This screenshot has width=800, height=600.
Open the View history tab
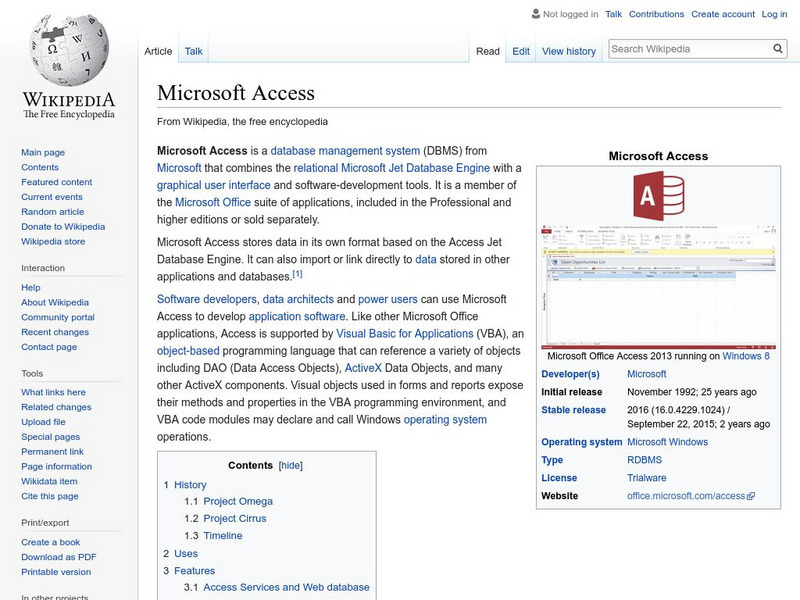pyautogui.click(x=568, y=51)
